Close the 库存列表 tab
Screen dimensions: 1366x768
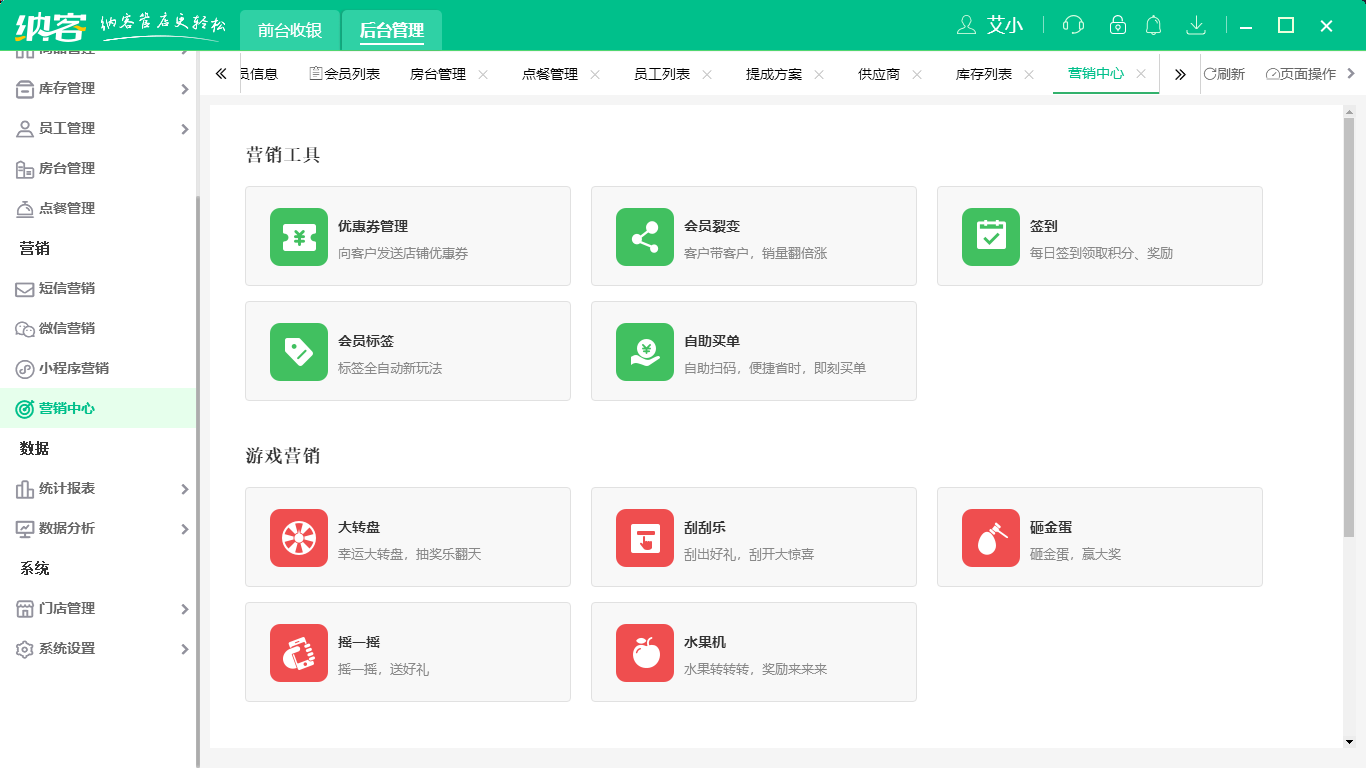1032,73
